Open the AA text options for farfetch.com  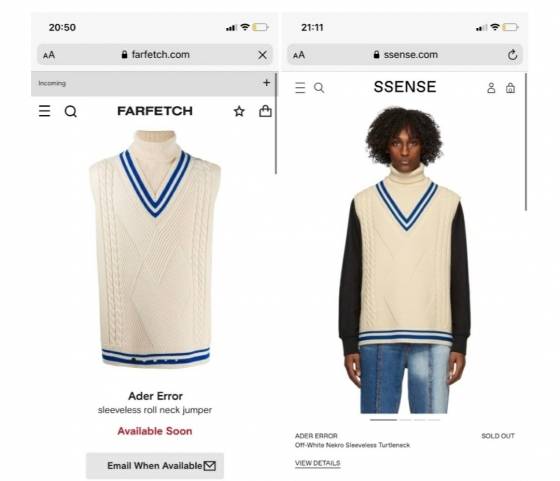pyautogui.click(x=49, y=55)
